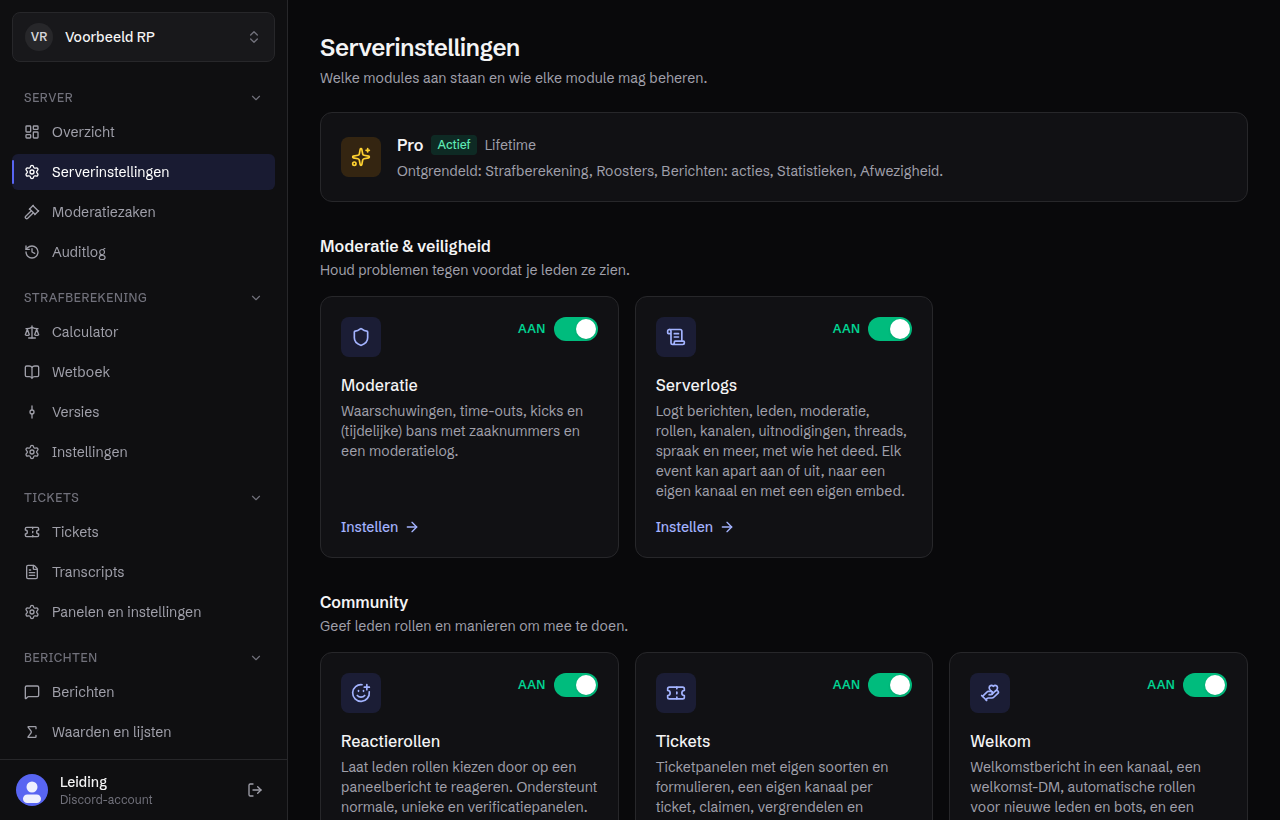This screenshot has height=820, width=1280.
Task: Open the Wetboek page
Action: 143,372
